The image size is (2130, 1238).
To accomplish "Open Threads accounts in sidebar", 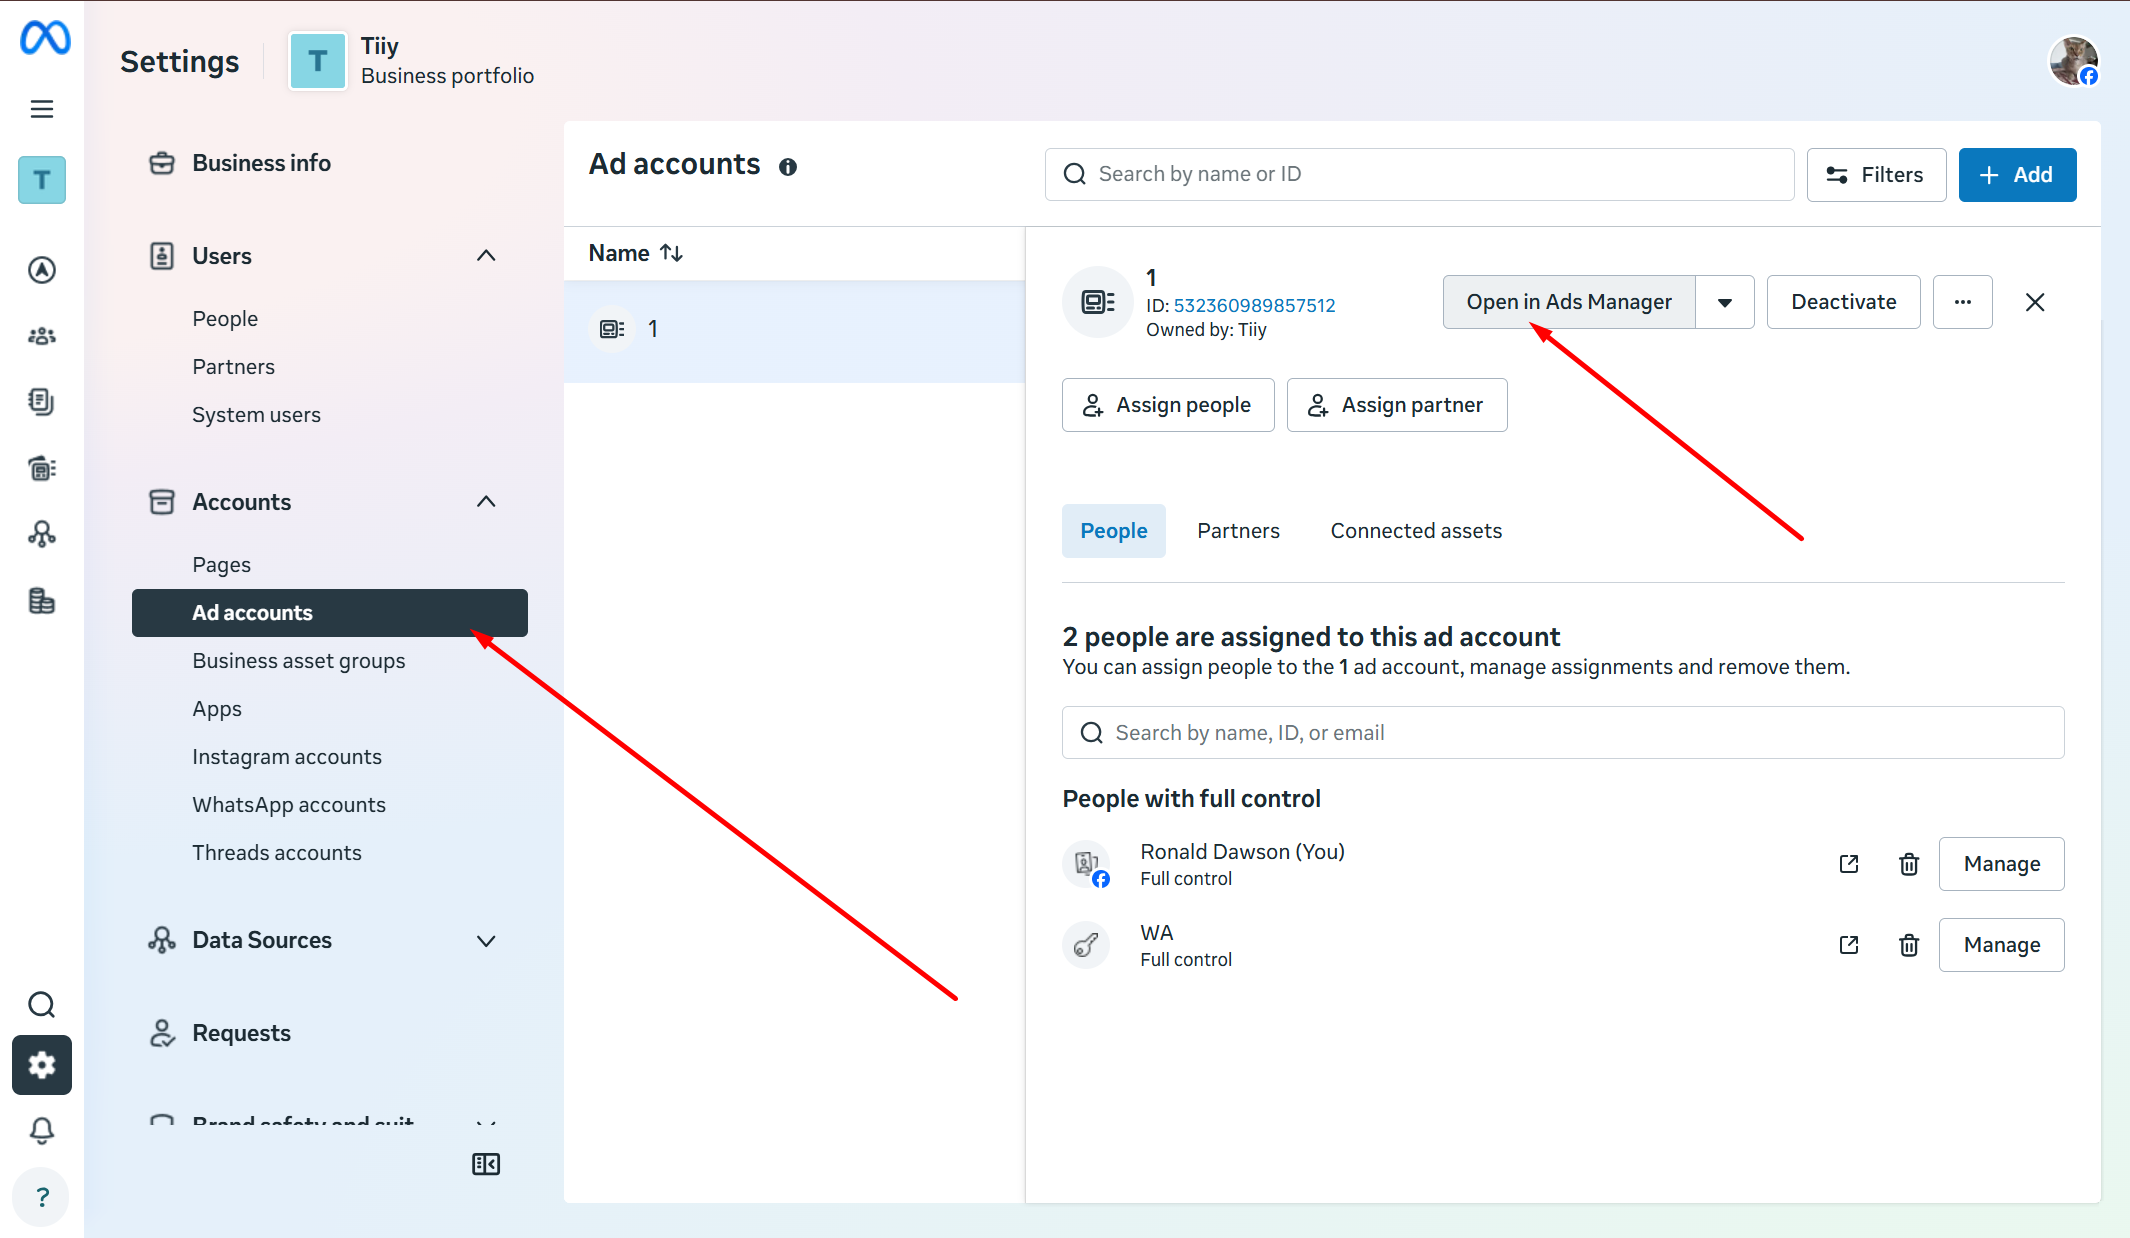I will pyautogui.click(x=277, y=853).
